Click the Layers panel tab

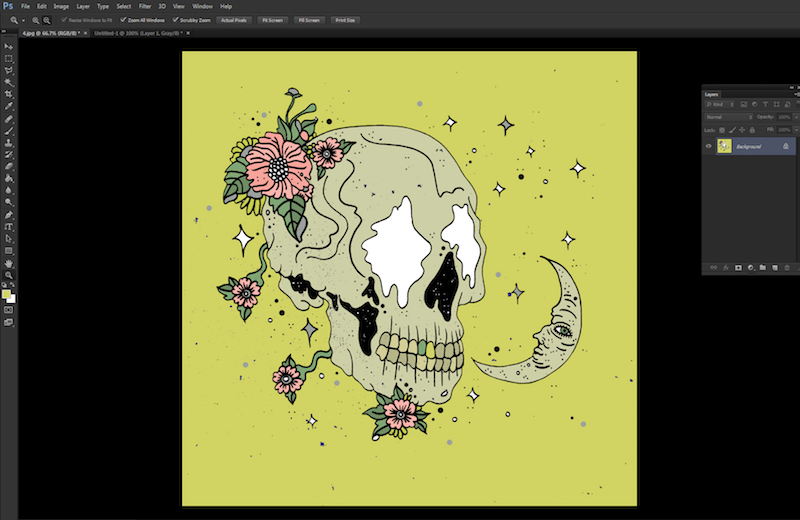(x=711, y=94)
